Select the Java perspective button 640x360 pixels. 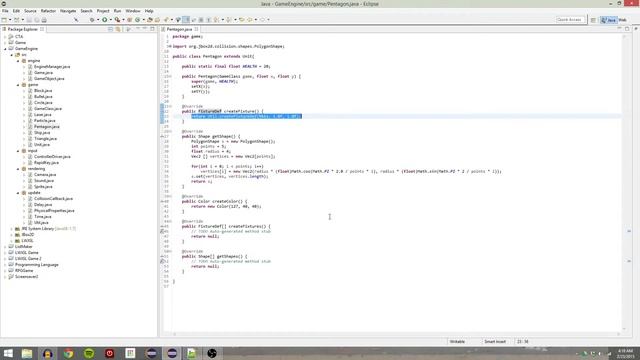pos(609,20)
